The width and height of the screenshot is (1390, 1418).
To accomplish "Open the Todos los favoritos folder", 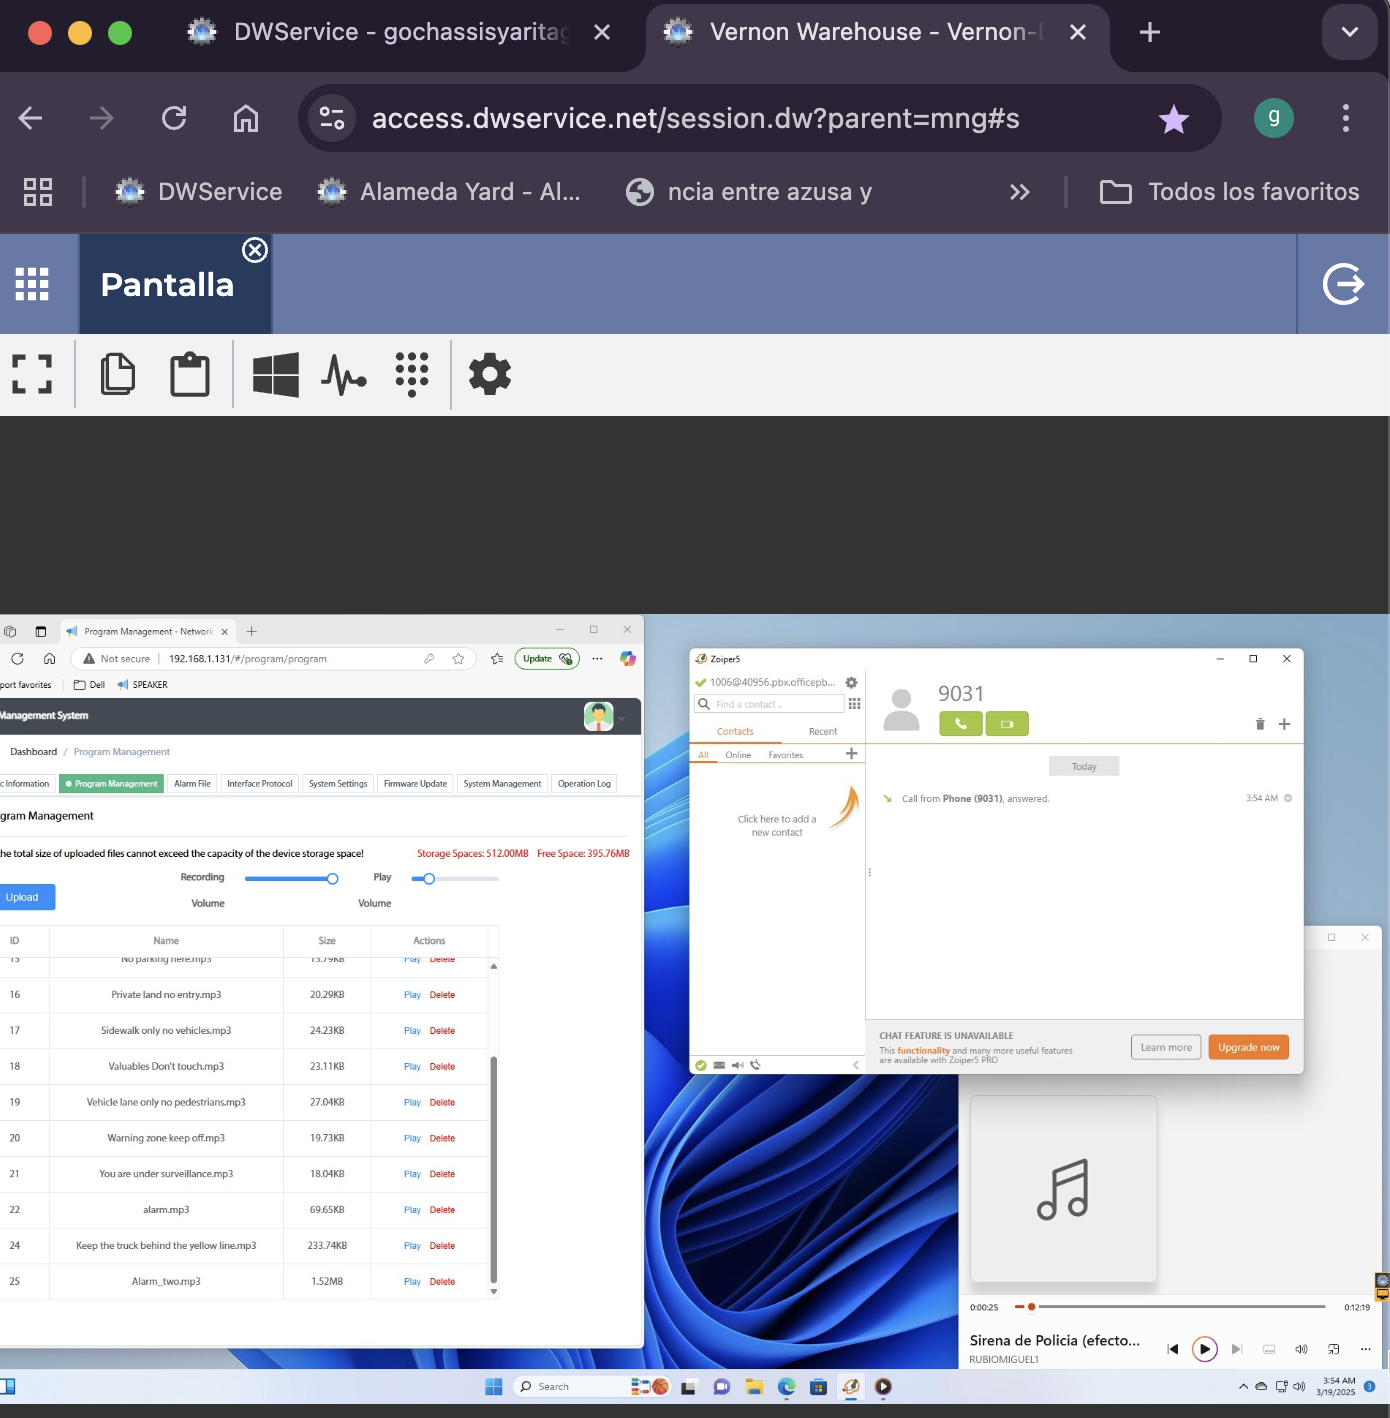I will click(x=1229, y=192).
